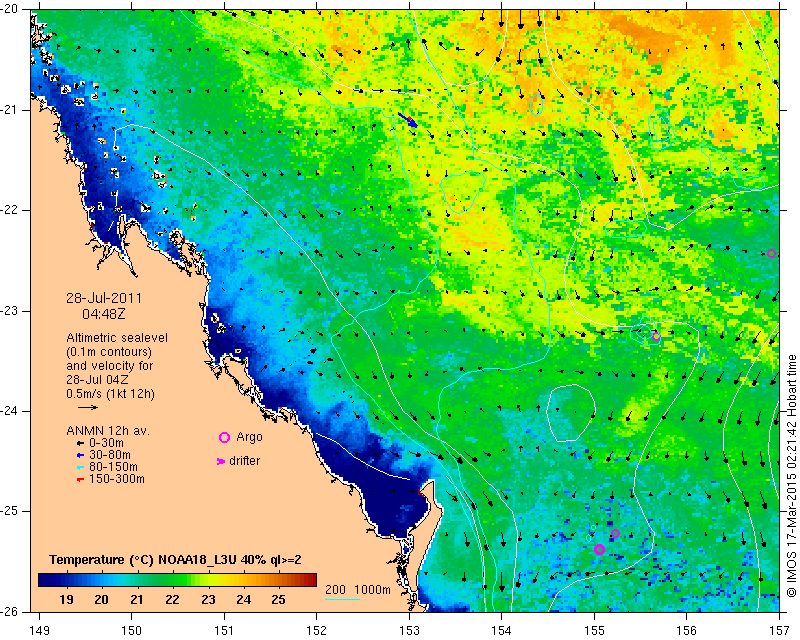Click the cyan 80-150m legend arrow
This screenshot has width=800, height=640.
(80, 467)
